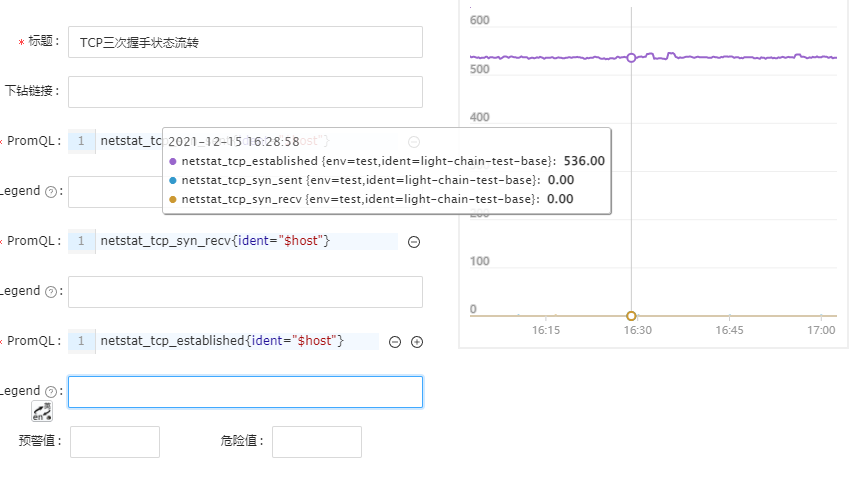Add a new PromQL row with plus icon

pyautogui.click(x=417, y=342)
